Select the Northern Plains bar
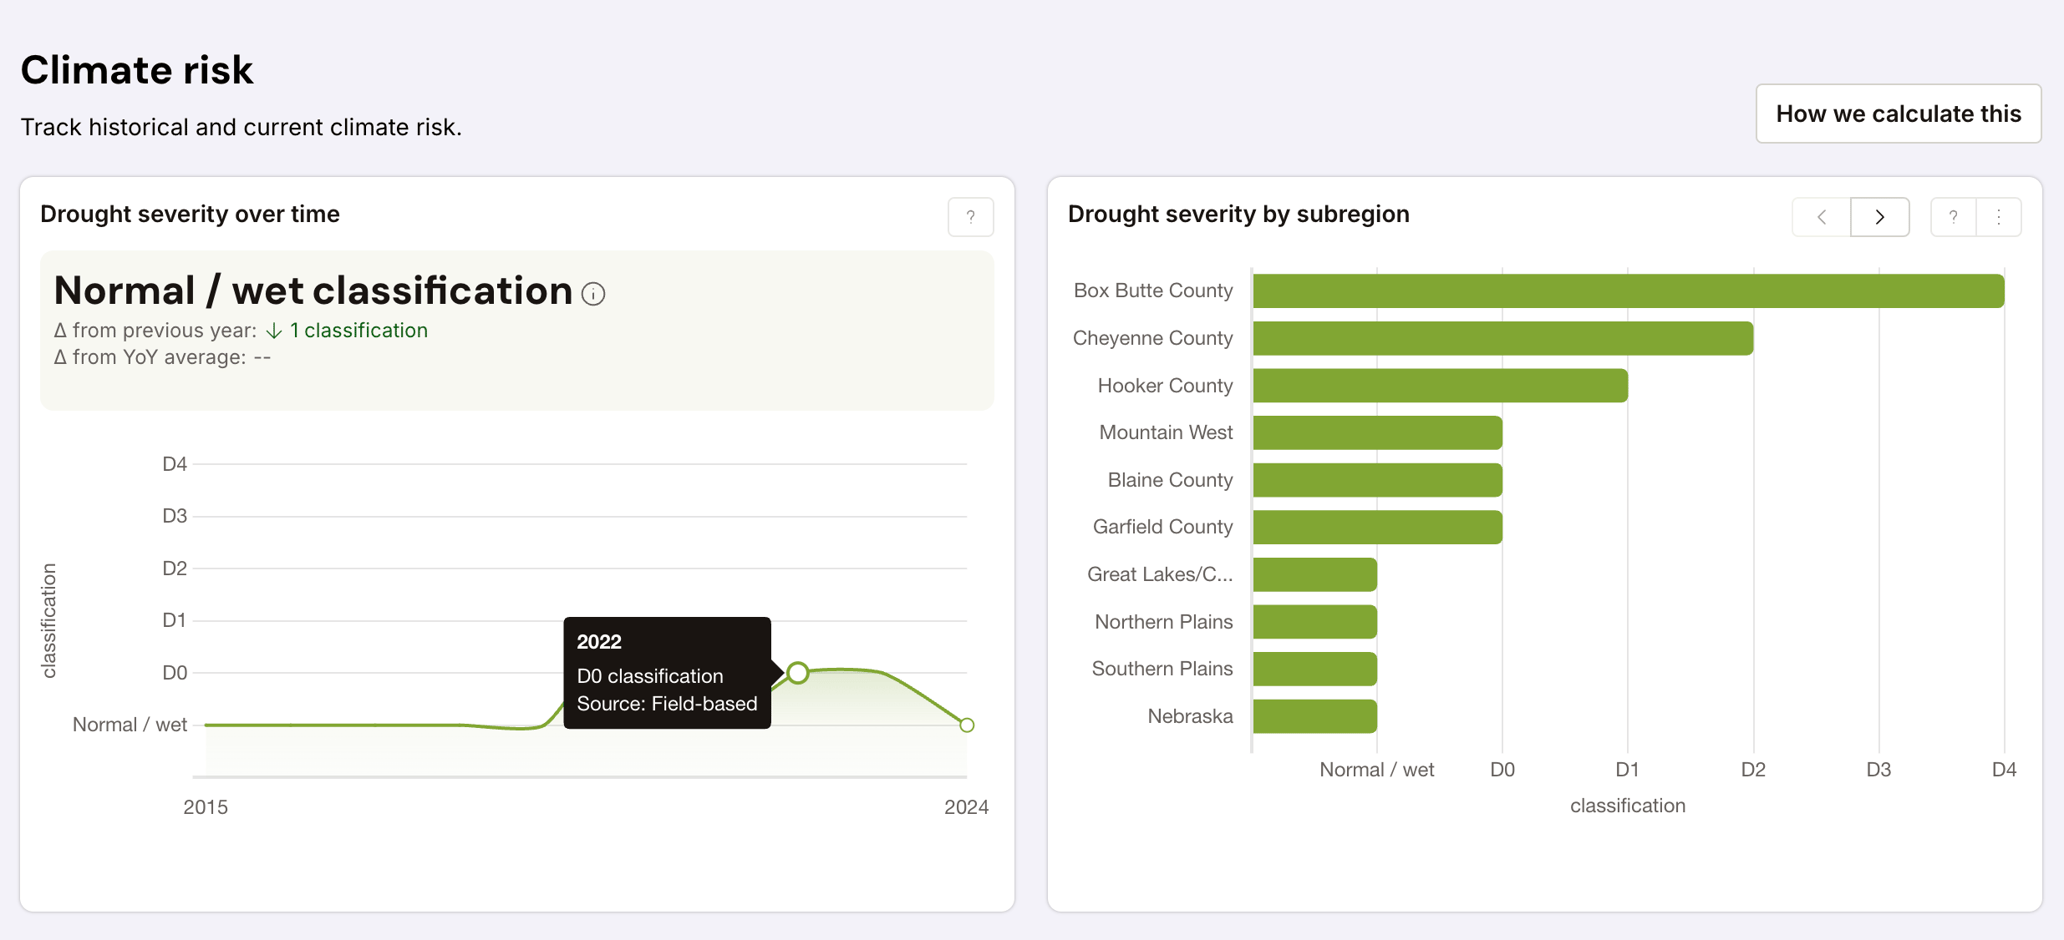Screen dimensions: 2064x940 pyautogui.click(x=1314, y=622)
